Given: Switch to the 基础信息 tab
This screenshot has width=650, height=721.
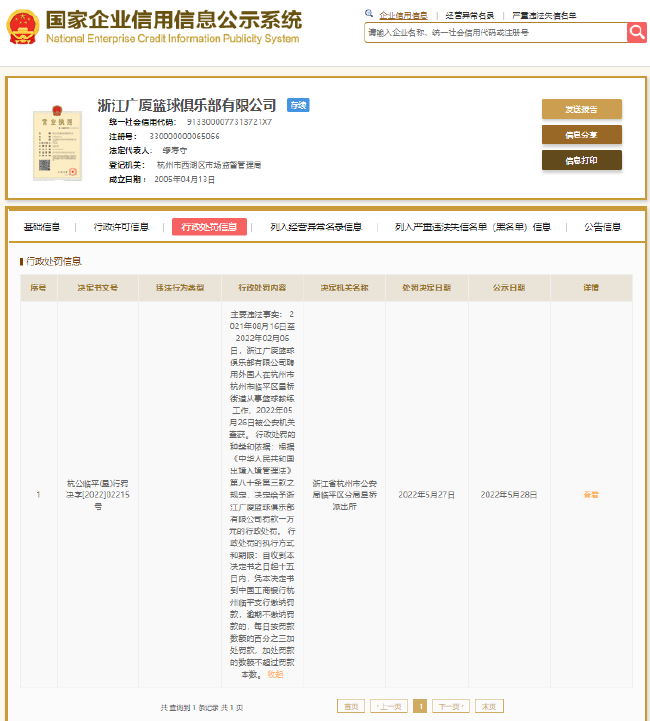Looking at the screenshot, I should [42, 227].
